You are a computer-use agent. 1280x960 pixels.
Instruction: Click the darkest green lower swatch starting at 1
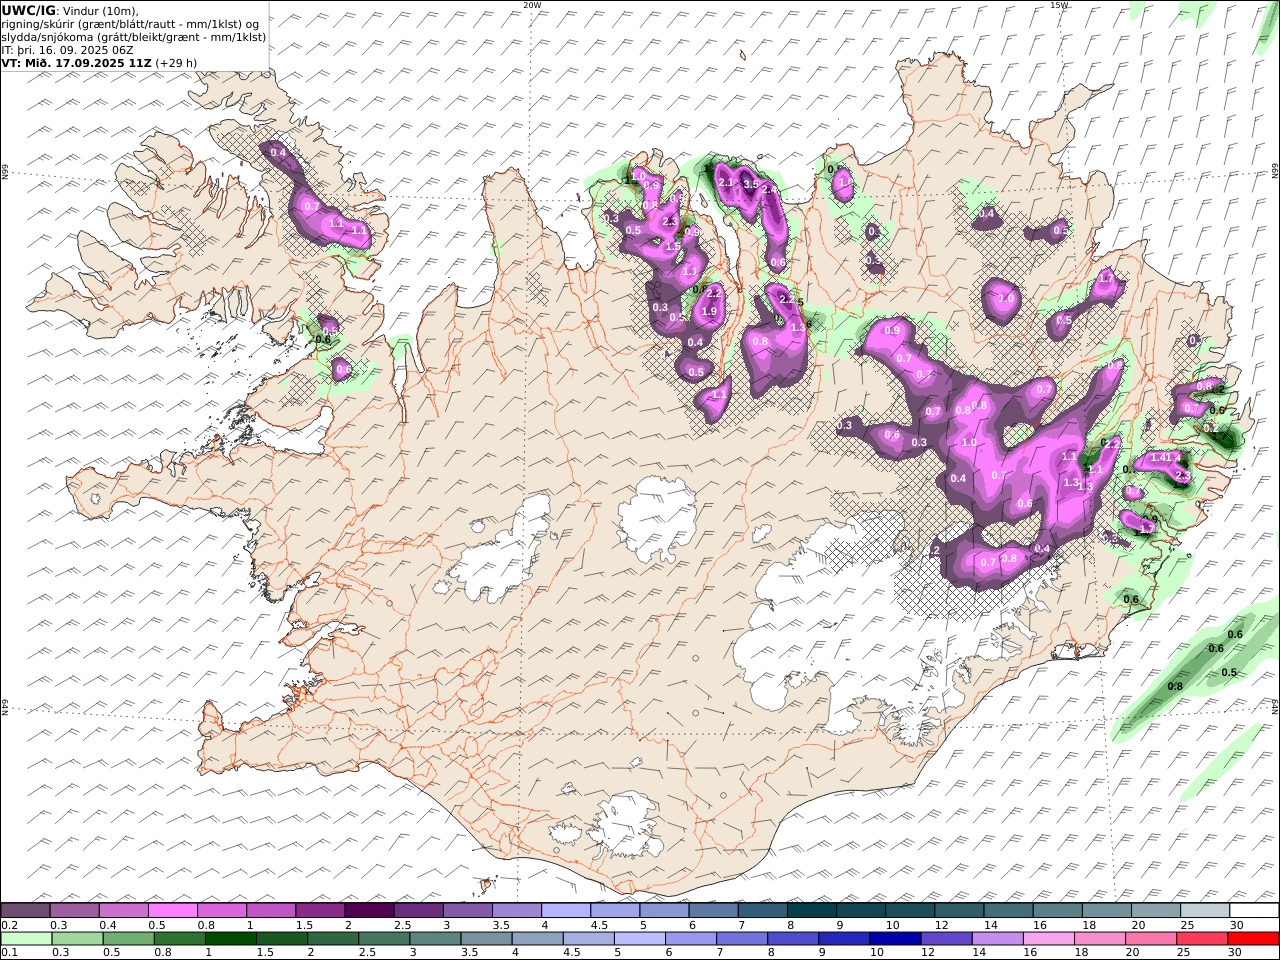[231, 939]
